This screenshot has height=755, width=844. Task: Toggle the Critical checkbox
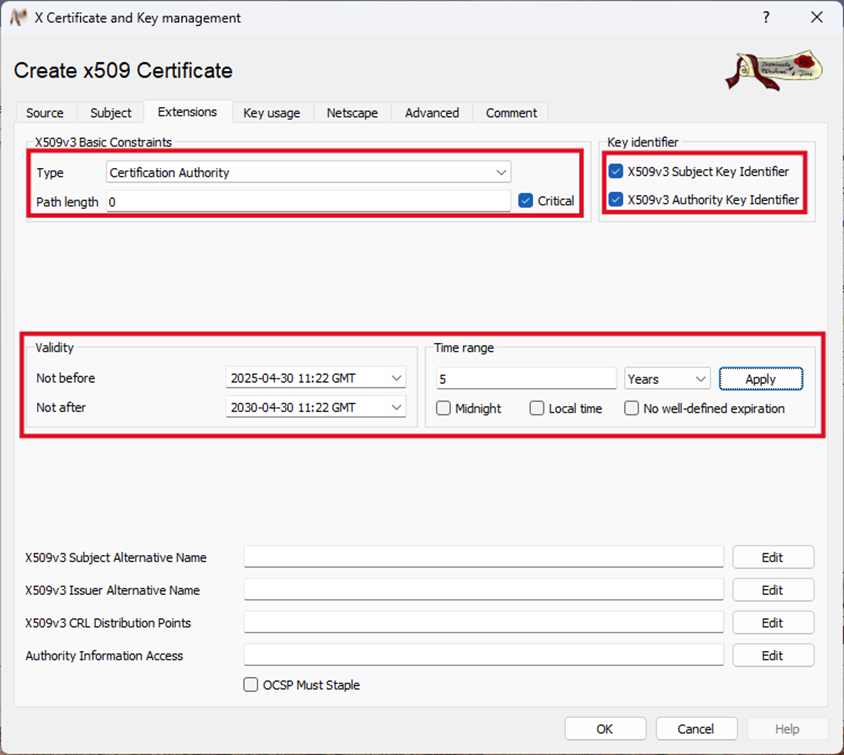(x=527, y=201)
